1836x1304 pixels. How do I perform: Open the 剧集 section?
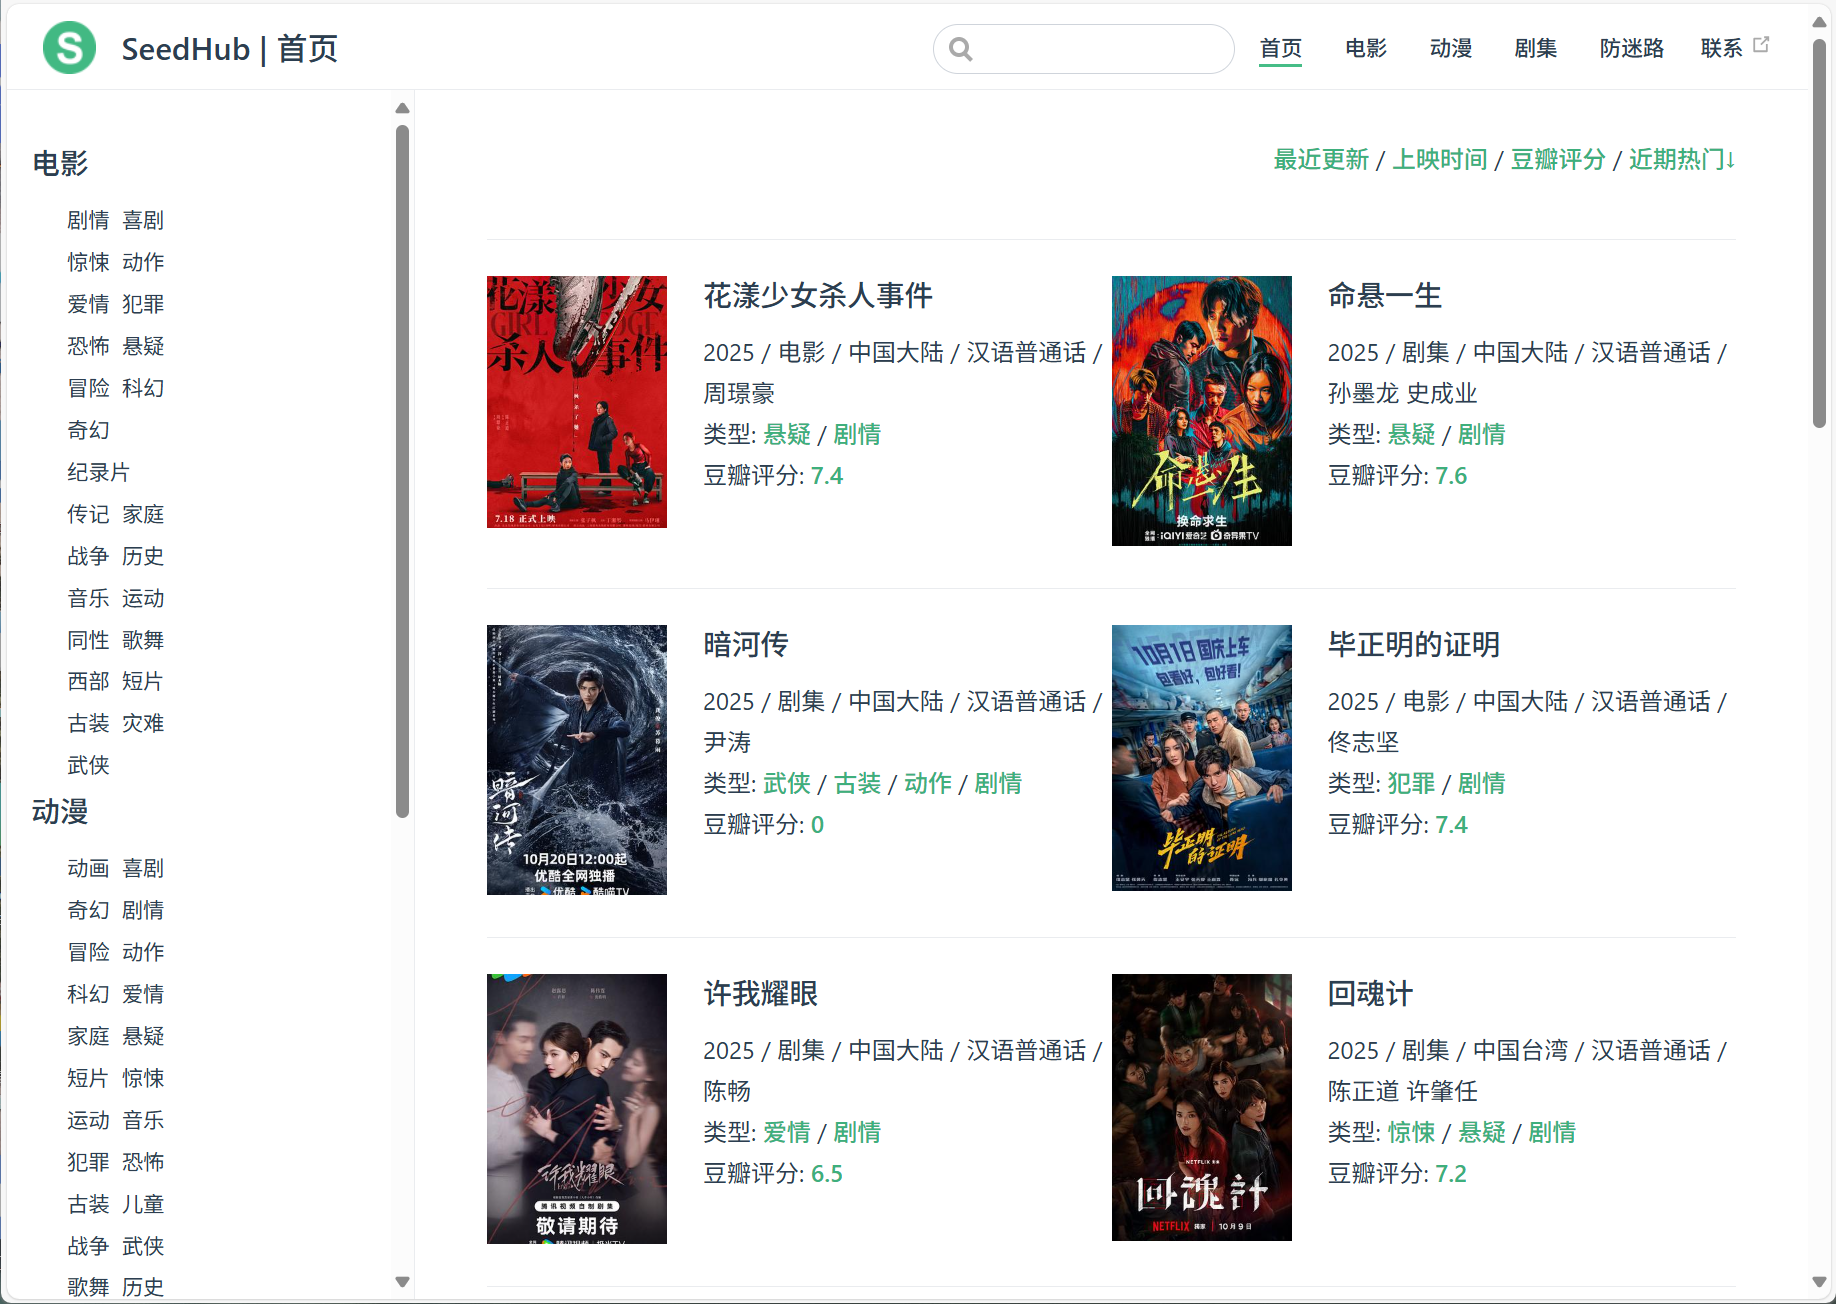[1536, 48]
